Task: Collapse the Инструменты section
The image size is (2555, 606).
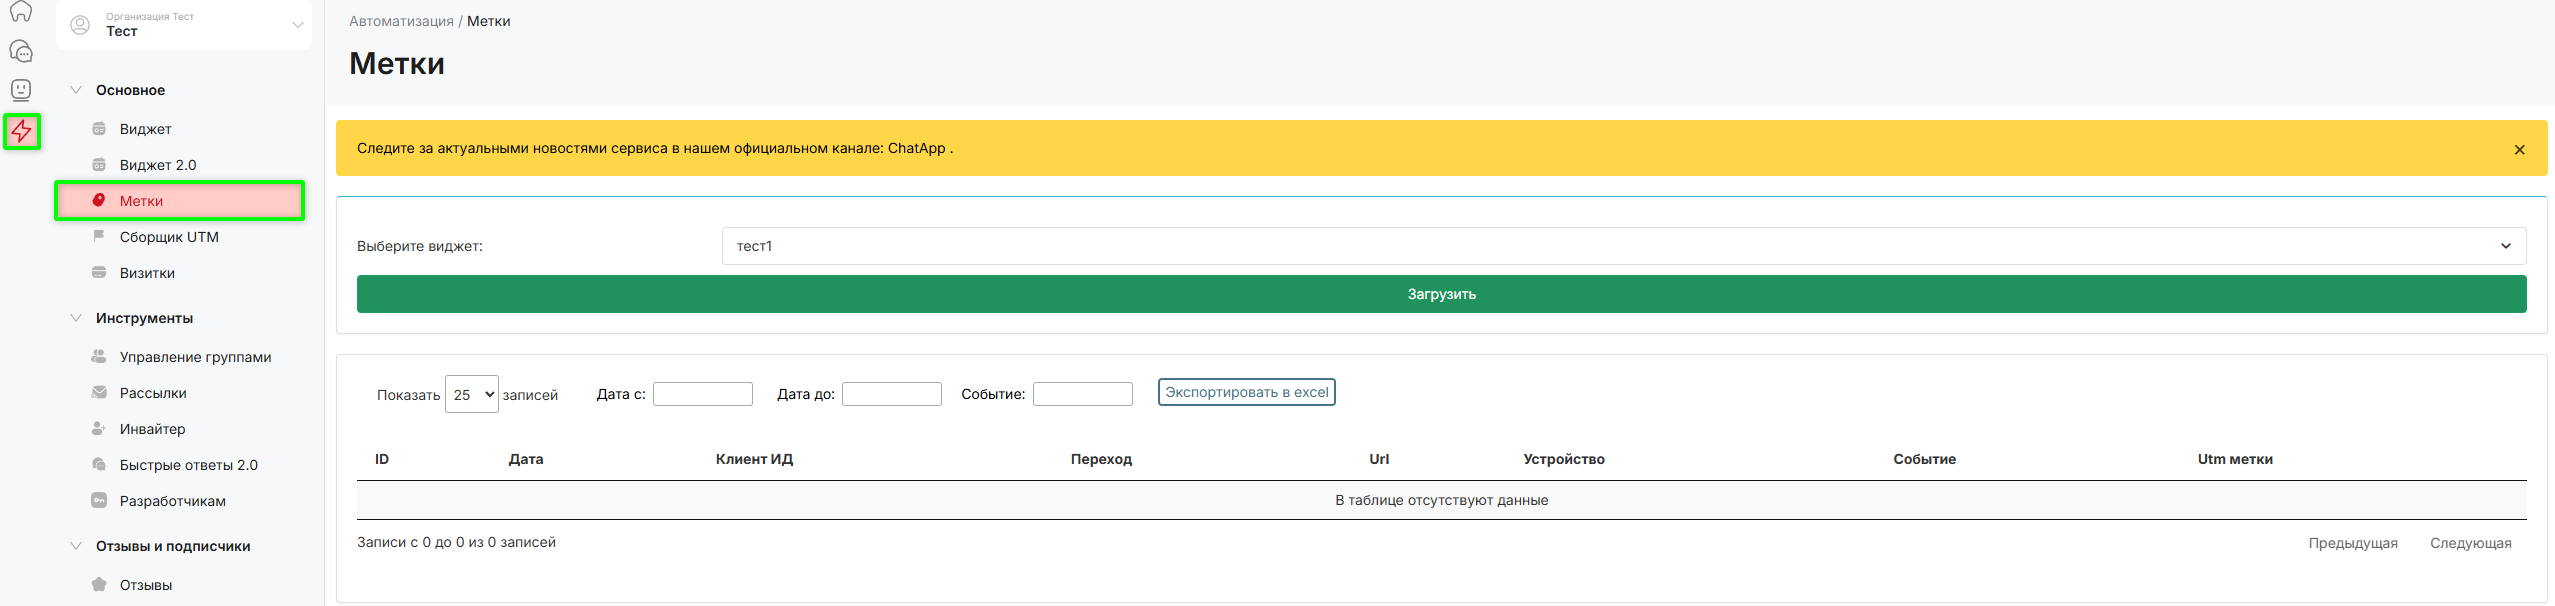Action: pos(76,318)
